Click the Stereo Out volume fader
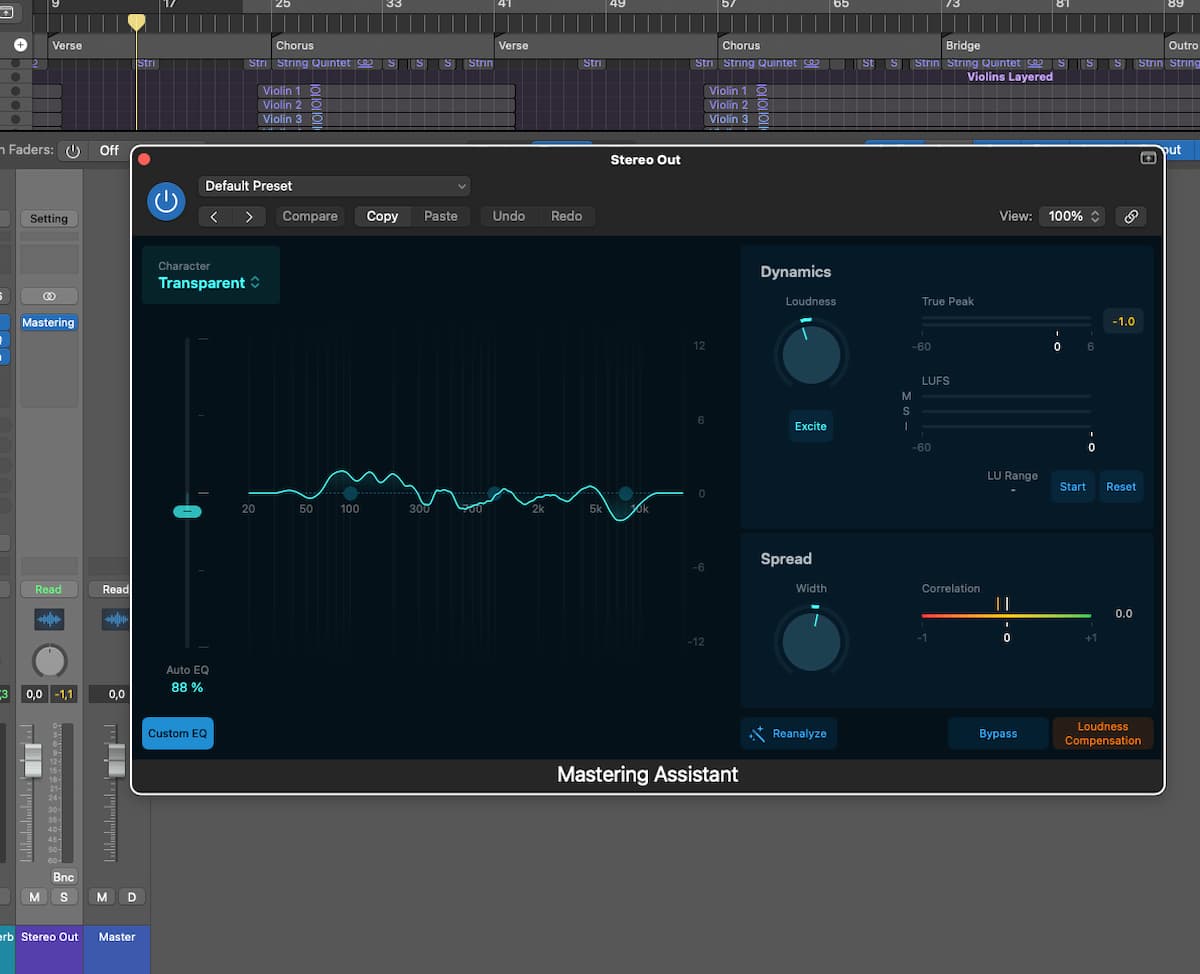 coord(33,761)
